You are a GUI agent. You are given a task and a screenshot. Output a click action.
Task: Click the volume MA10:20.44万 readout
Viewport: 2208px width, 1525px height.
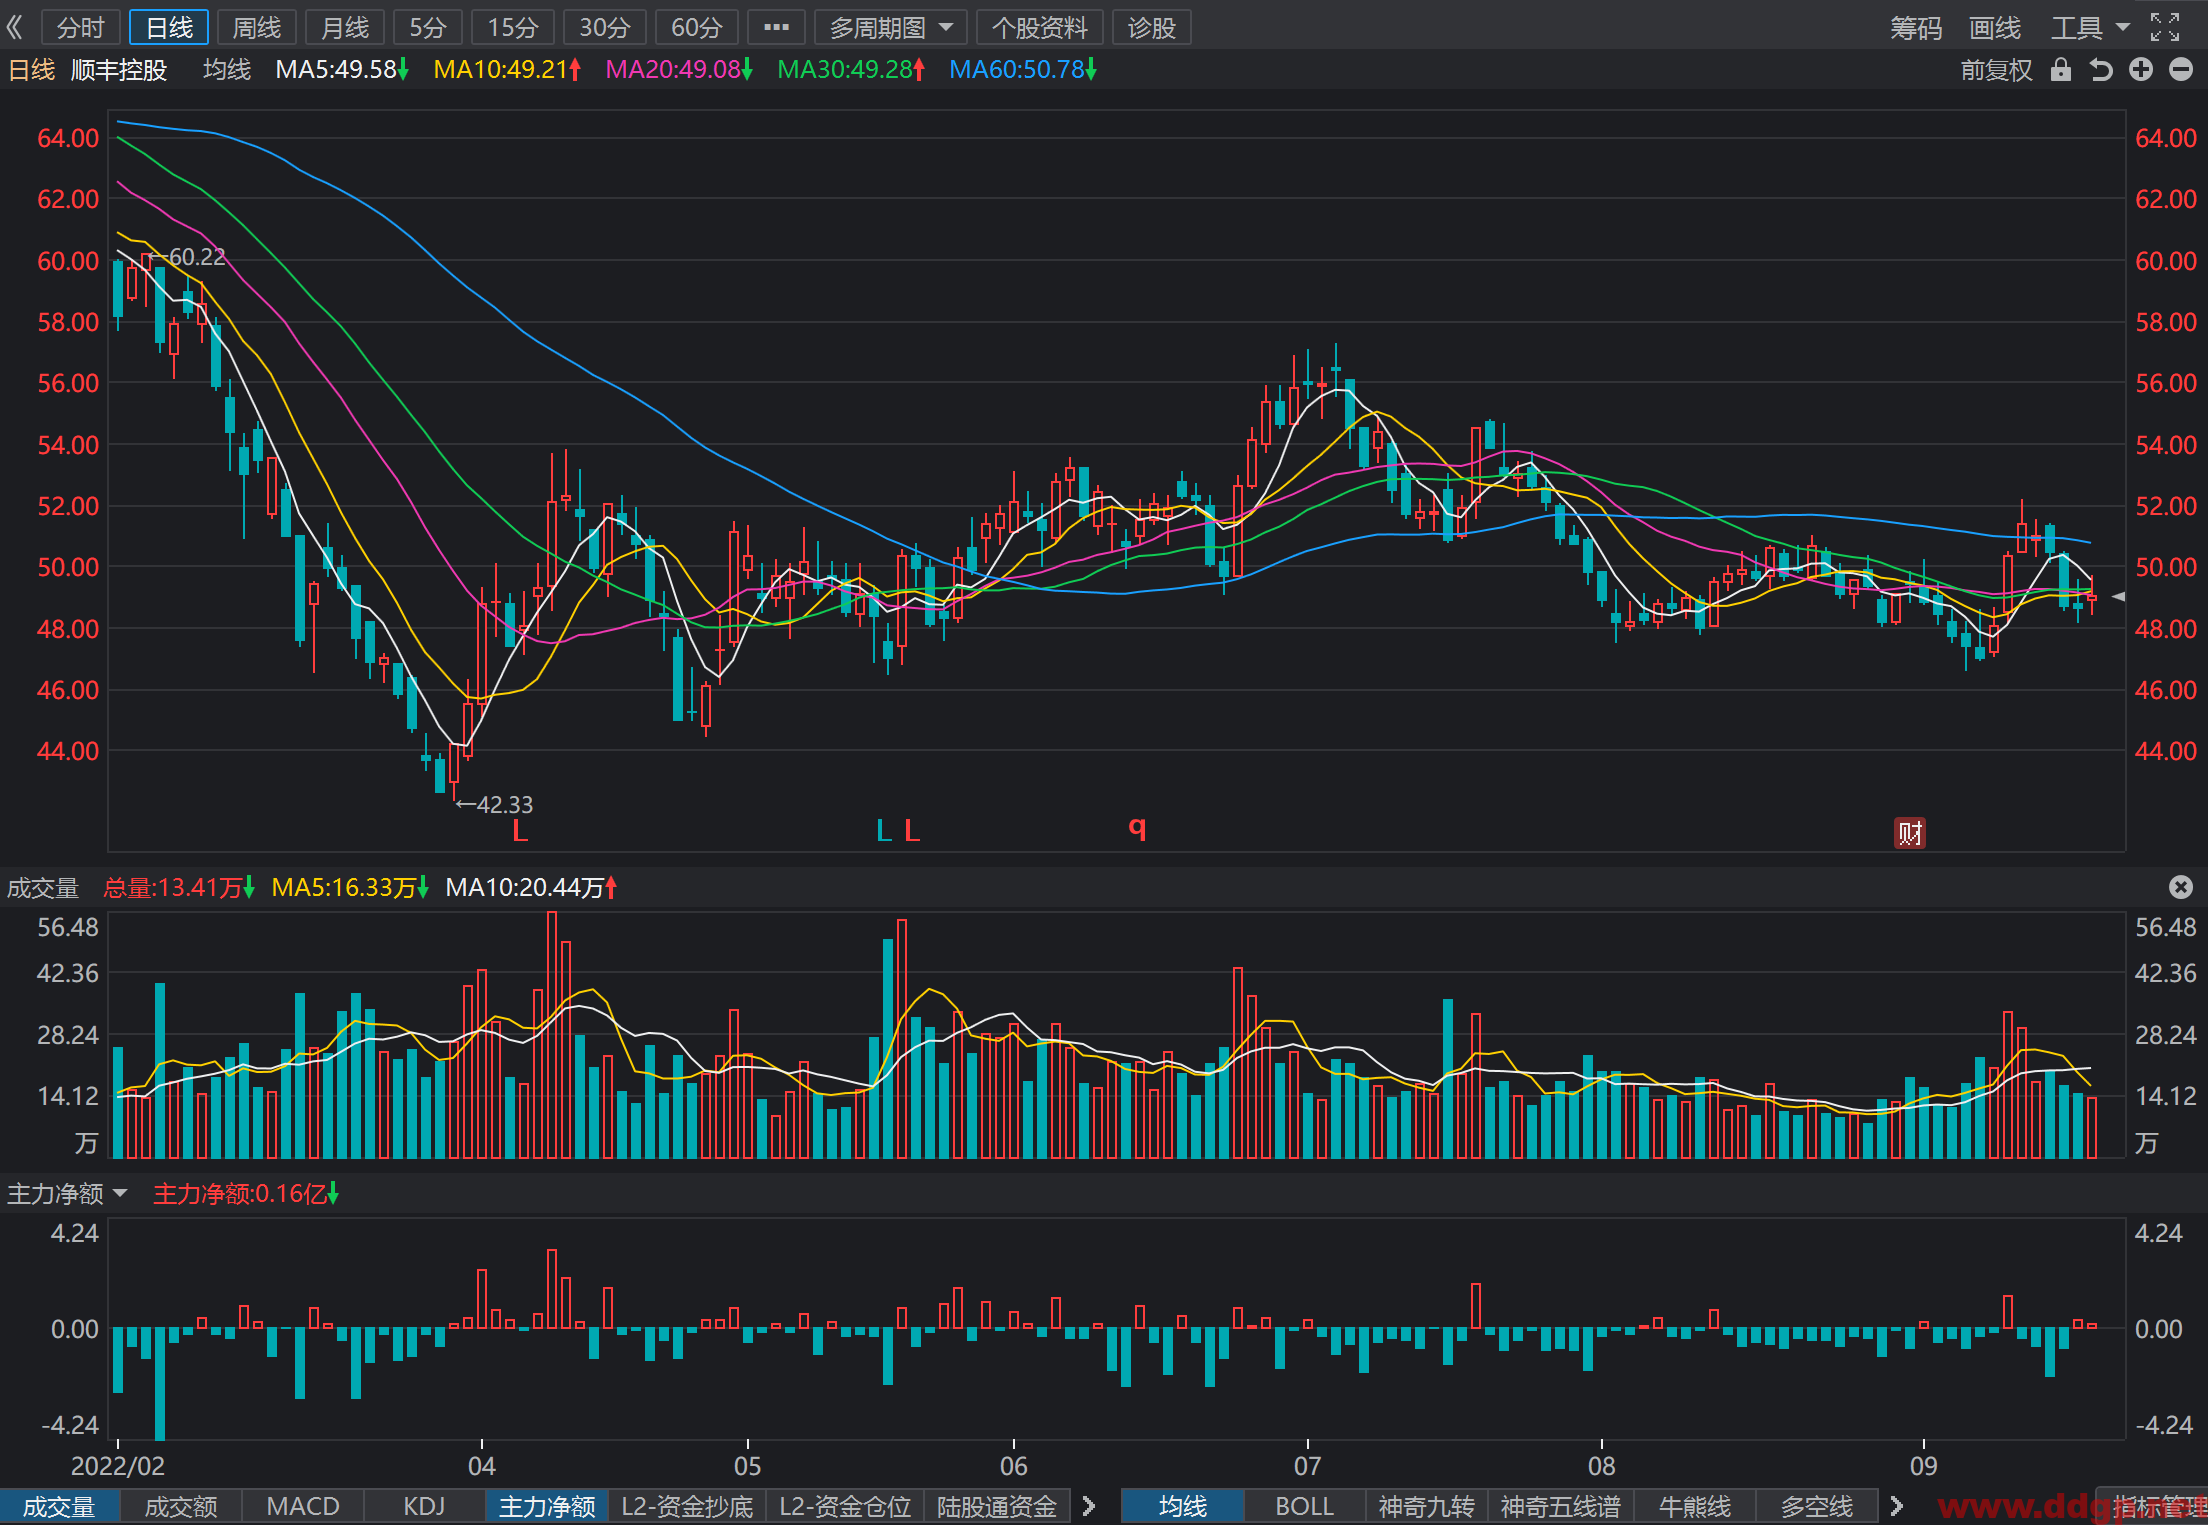[531, 887]
